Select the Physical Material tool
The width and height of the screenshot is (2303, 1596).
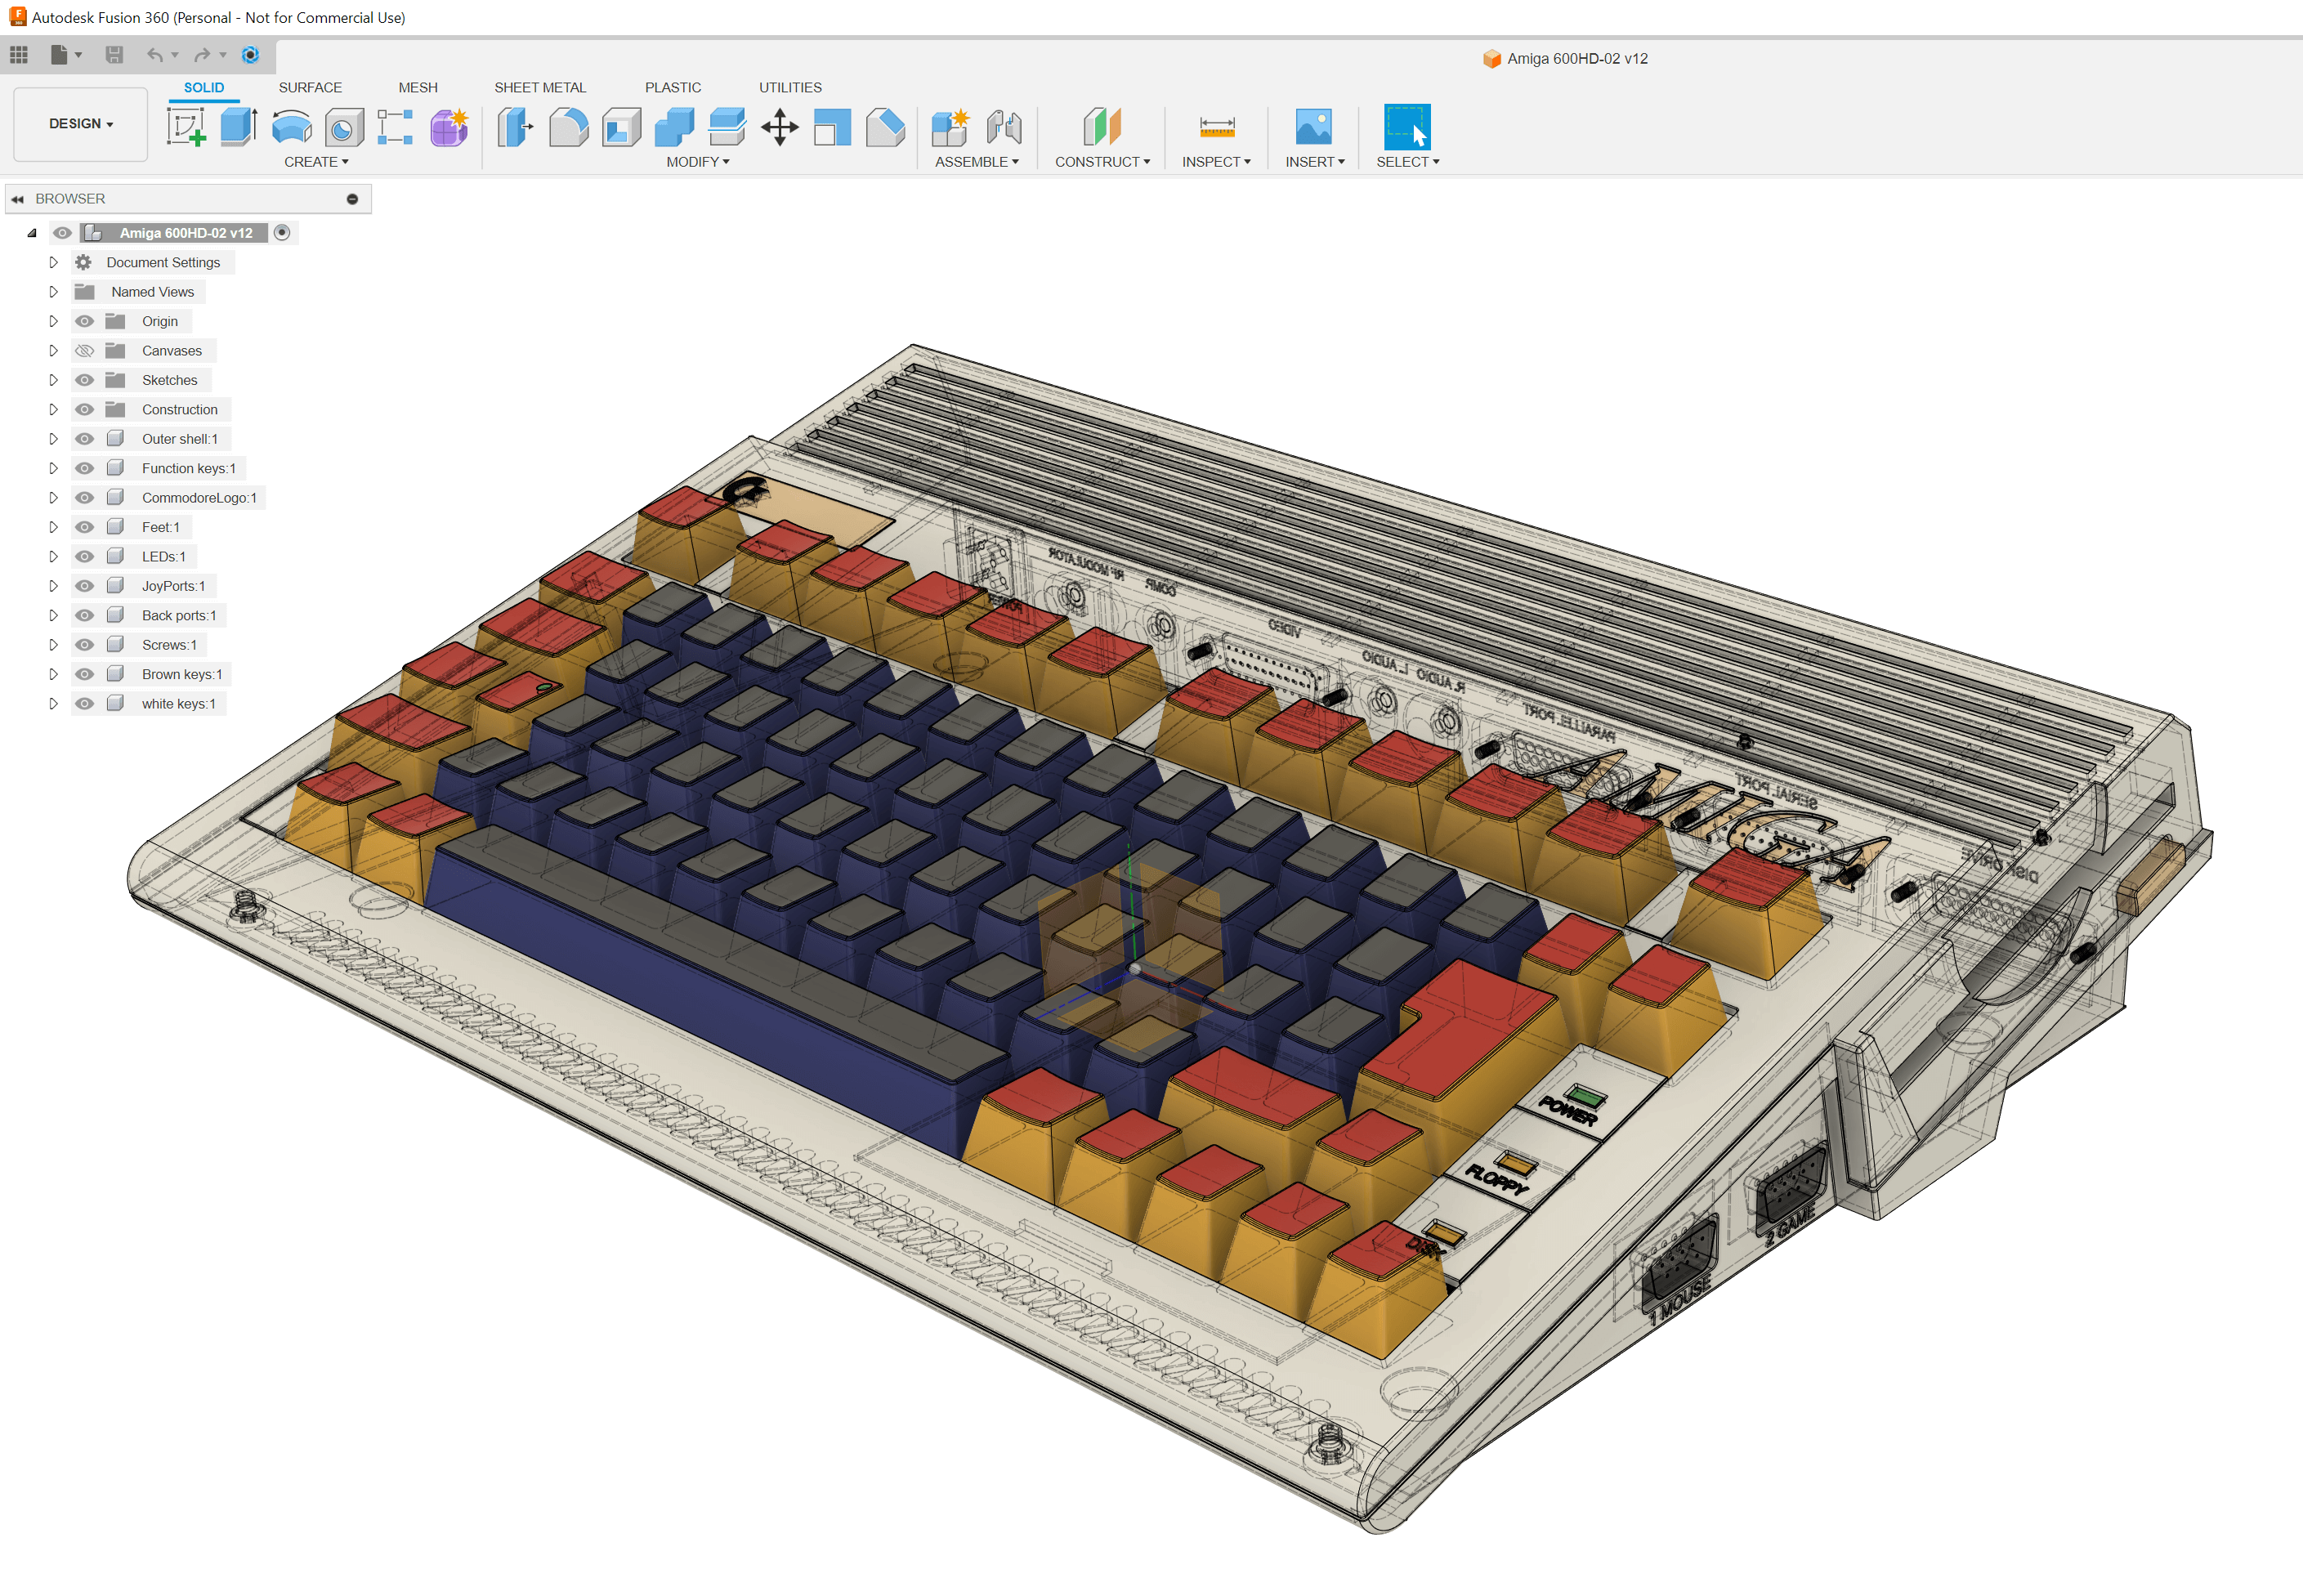[885, 127]
